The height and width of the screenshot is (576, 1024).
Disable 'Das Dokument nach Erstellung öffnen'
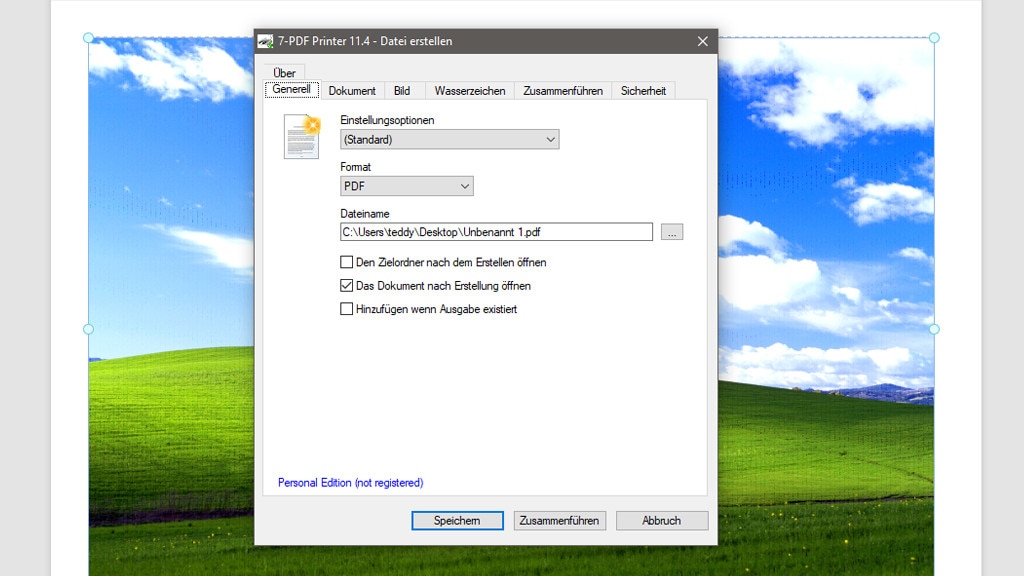(x=344, y=286)
